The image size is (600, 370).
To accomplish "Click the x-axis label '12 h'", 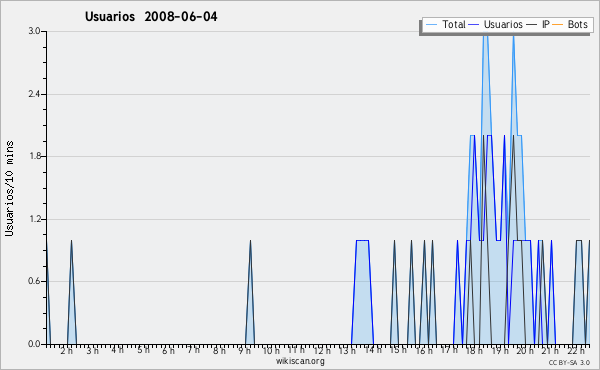I will (322, 350).
